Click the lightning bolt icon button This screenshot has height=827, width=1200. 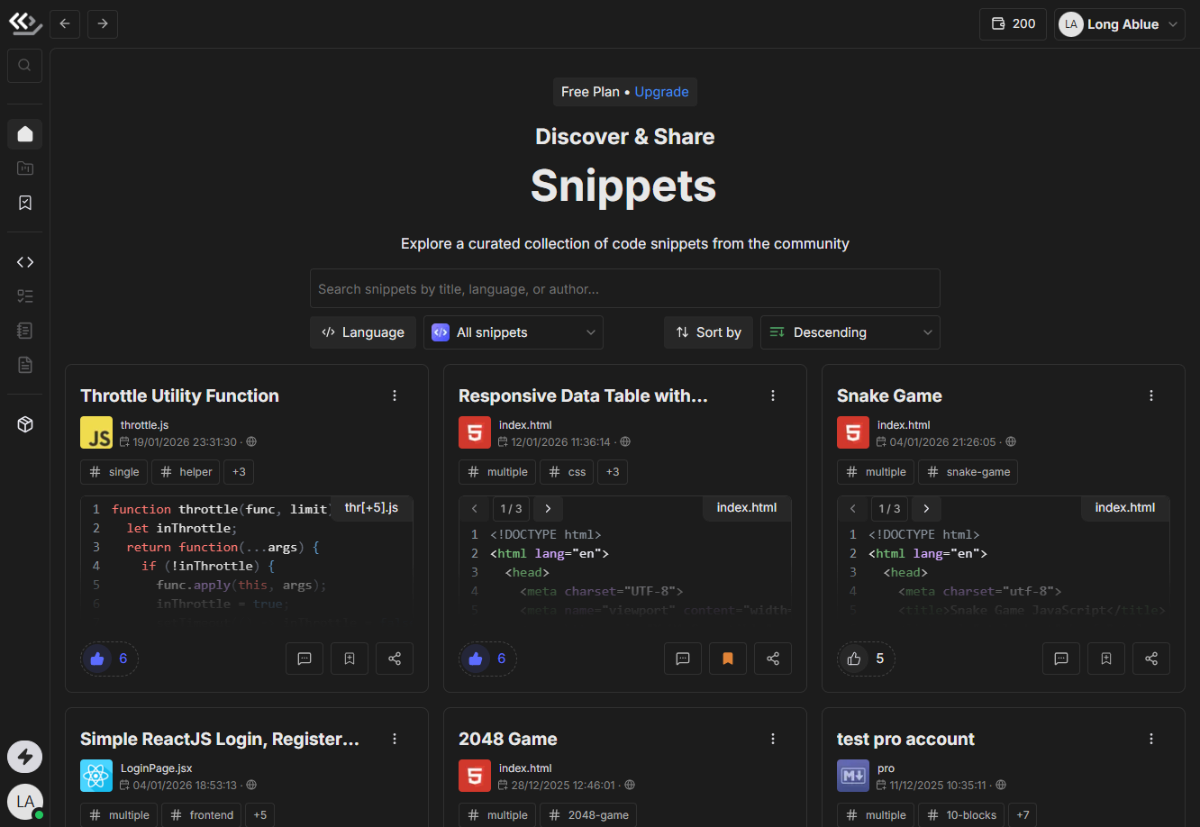point(25,757)
